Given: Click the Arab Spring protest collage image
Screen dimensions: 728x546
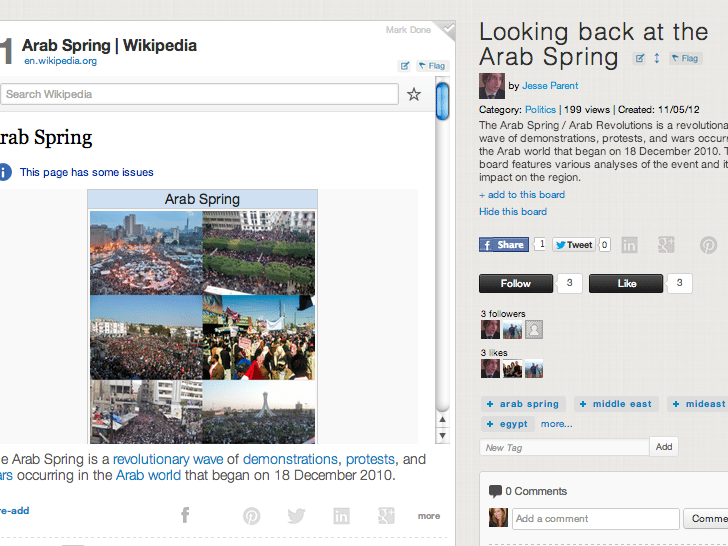Looking at the screenshot, I should [202, 327].
